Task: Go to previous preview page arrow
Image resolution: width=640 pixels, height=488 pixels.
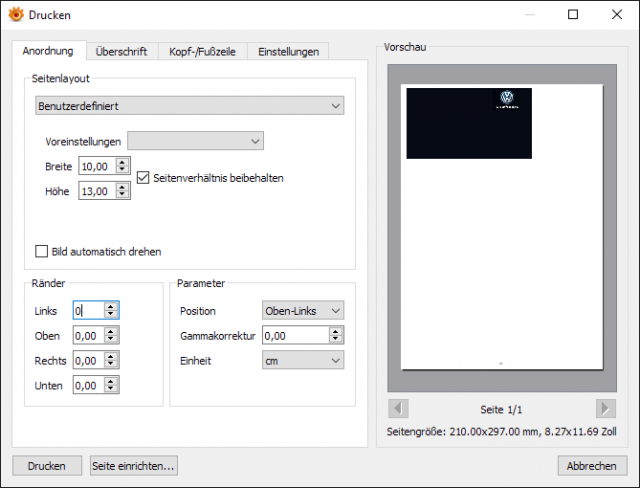Action: pyautogui.click(x=398, y=408)
